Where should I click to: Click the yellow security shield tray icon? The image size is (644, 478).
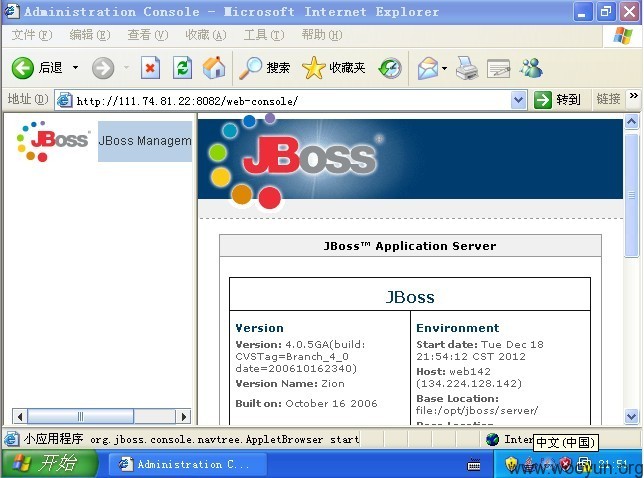click(x=511, y=464)
